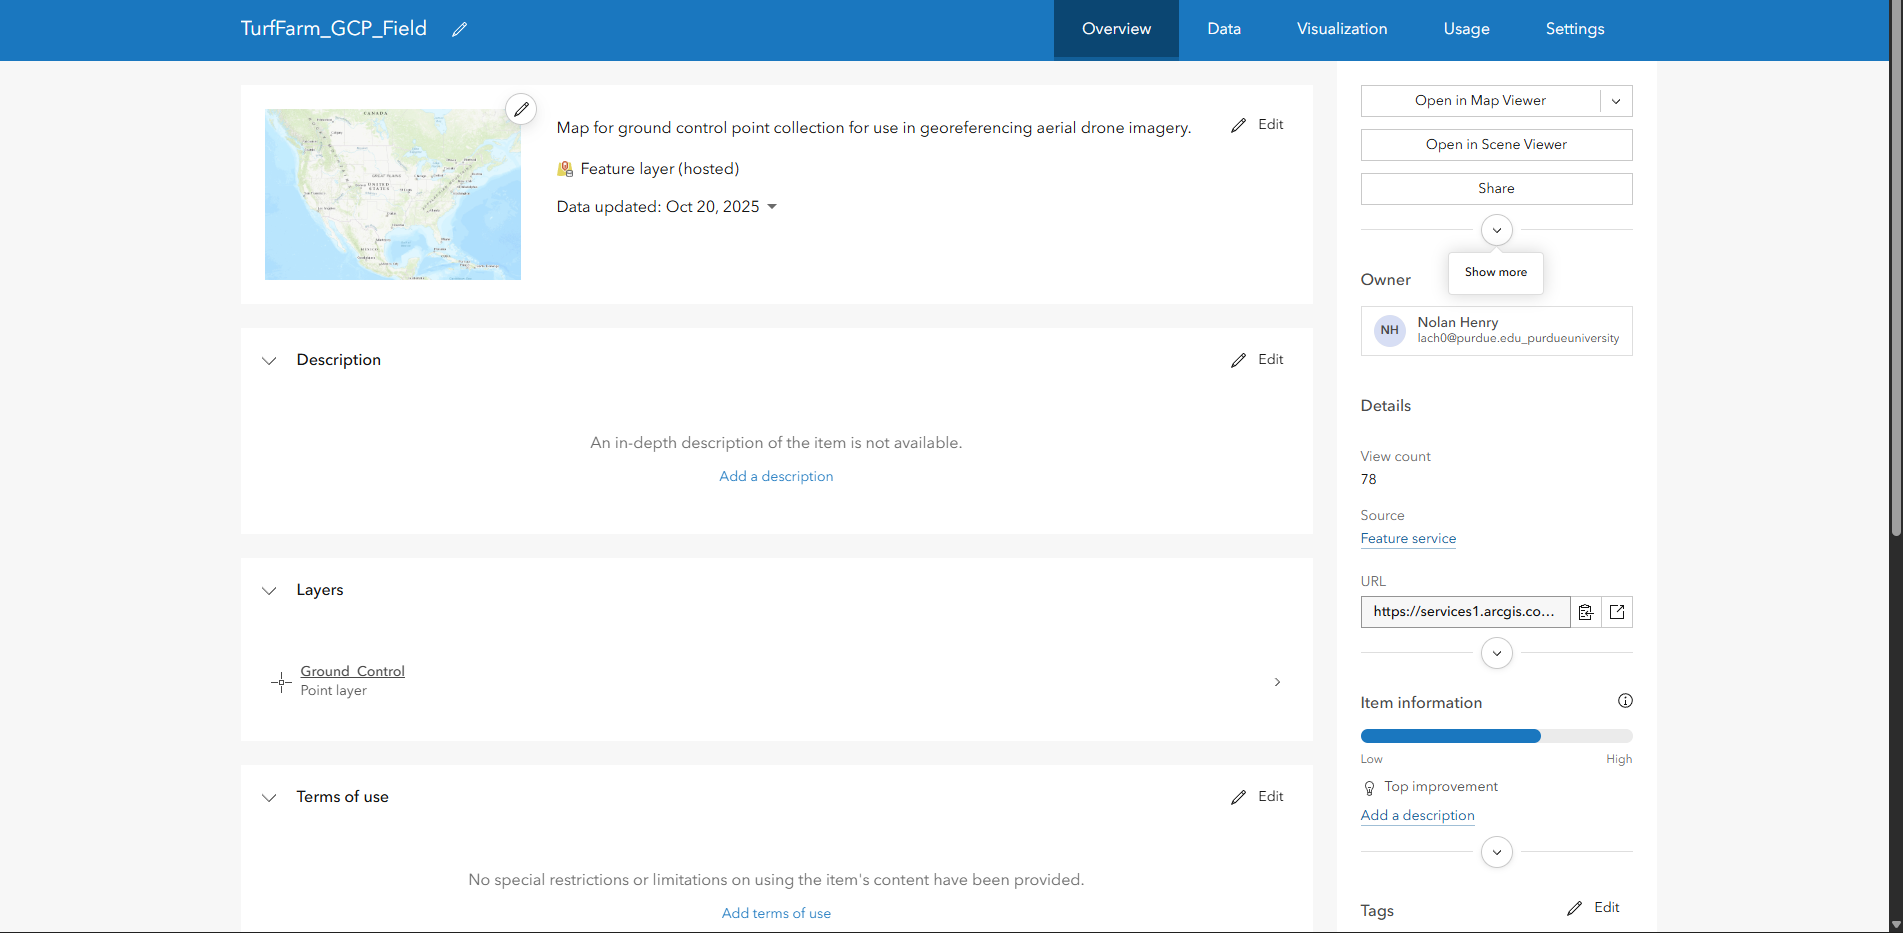
Task: Switch to the Overview tab
Action: 1116,29
